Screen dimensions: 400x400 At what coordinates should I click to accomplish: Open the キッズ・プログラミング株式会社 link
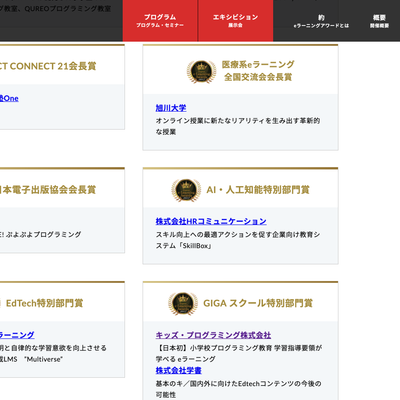tap(213, 335)
